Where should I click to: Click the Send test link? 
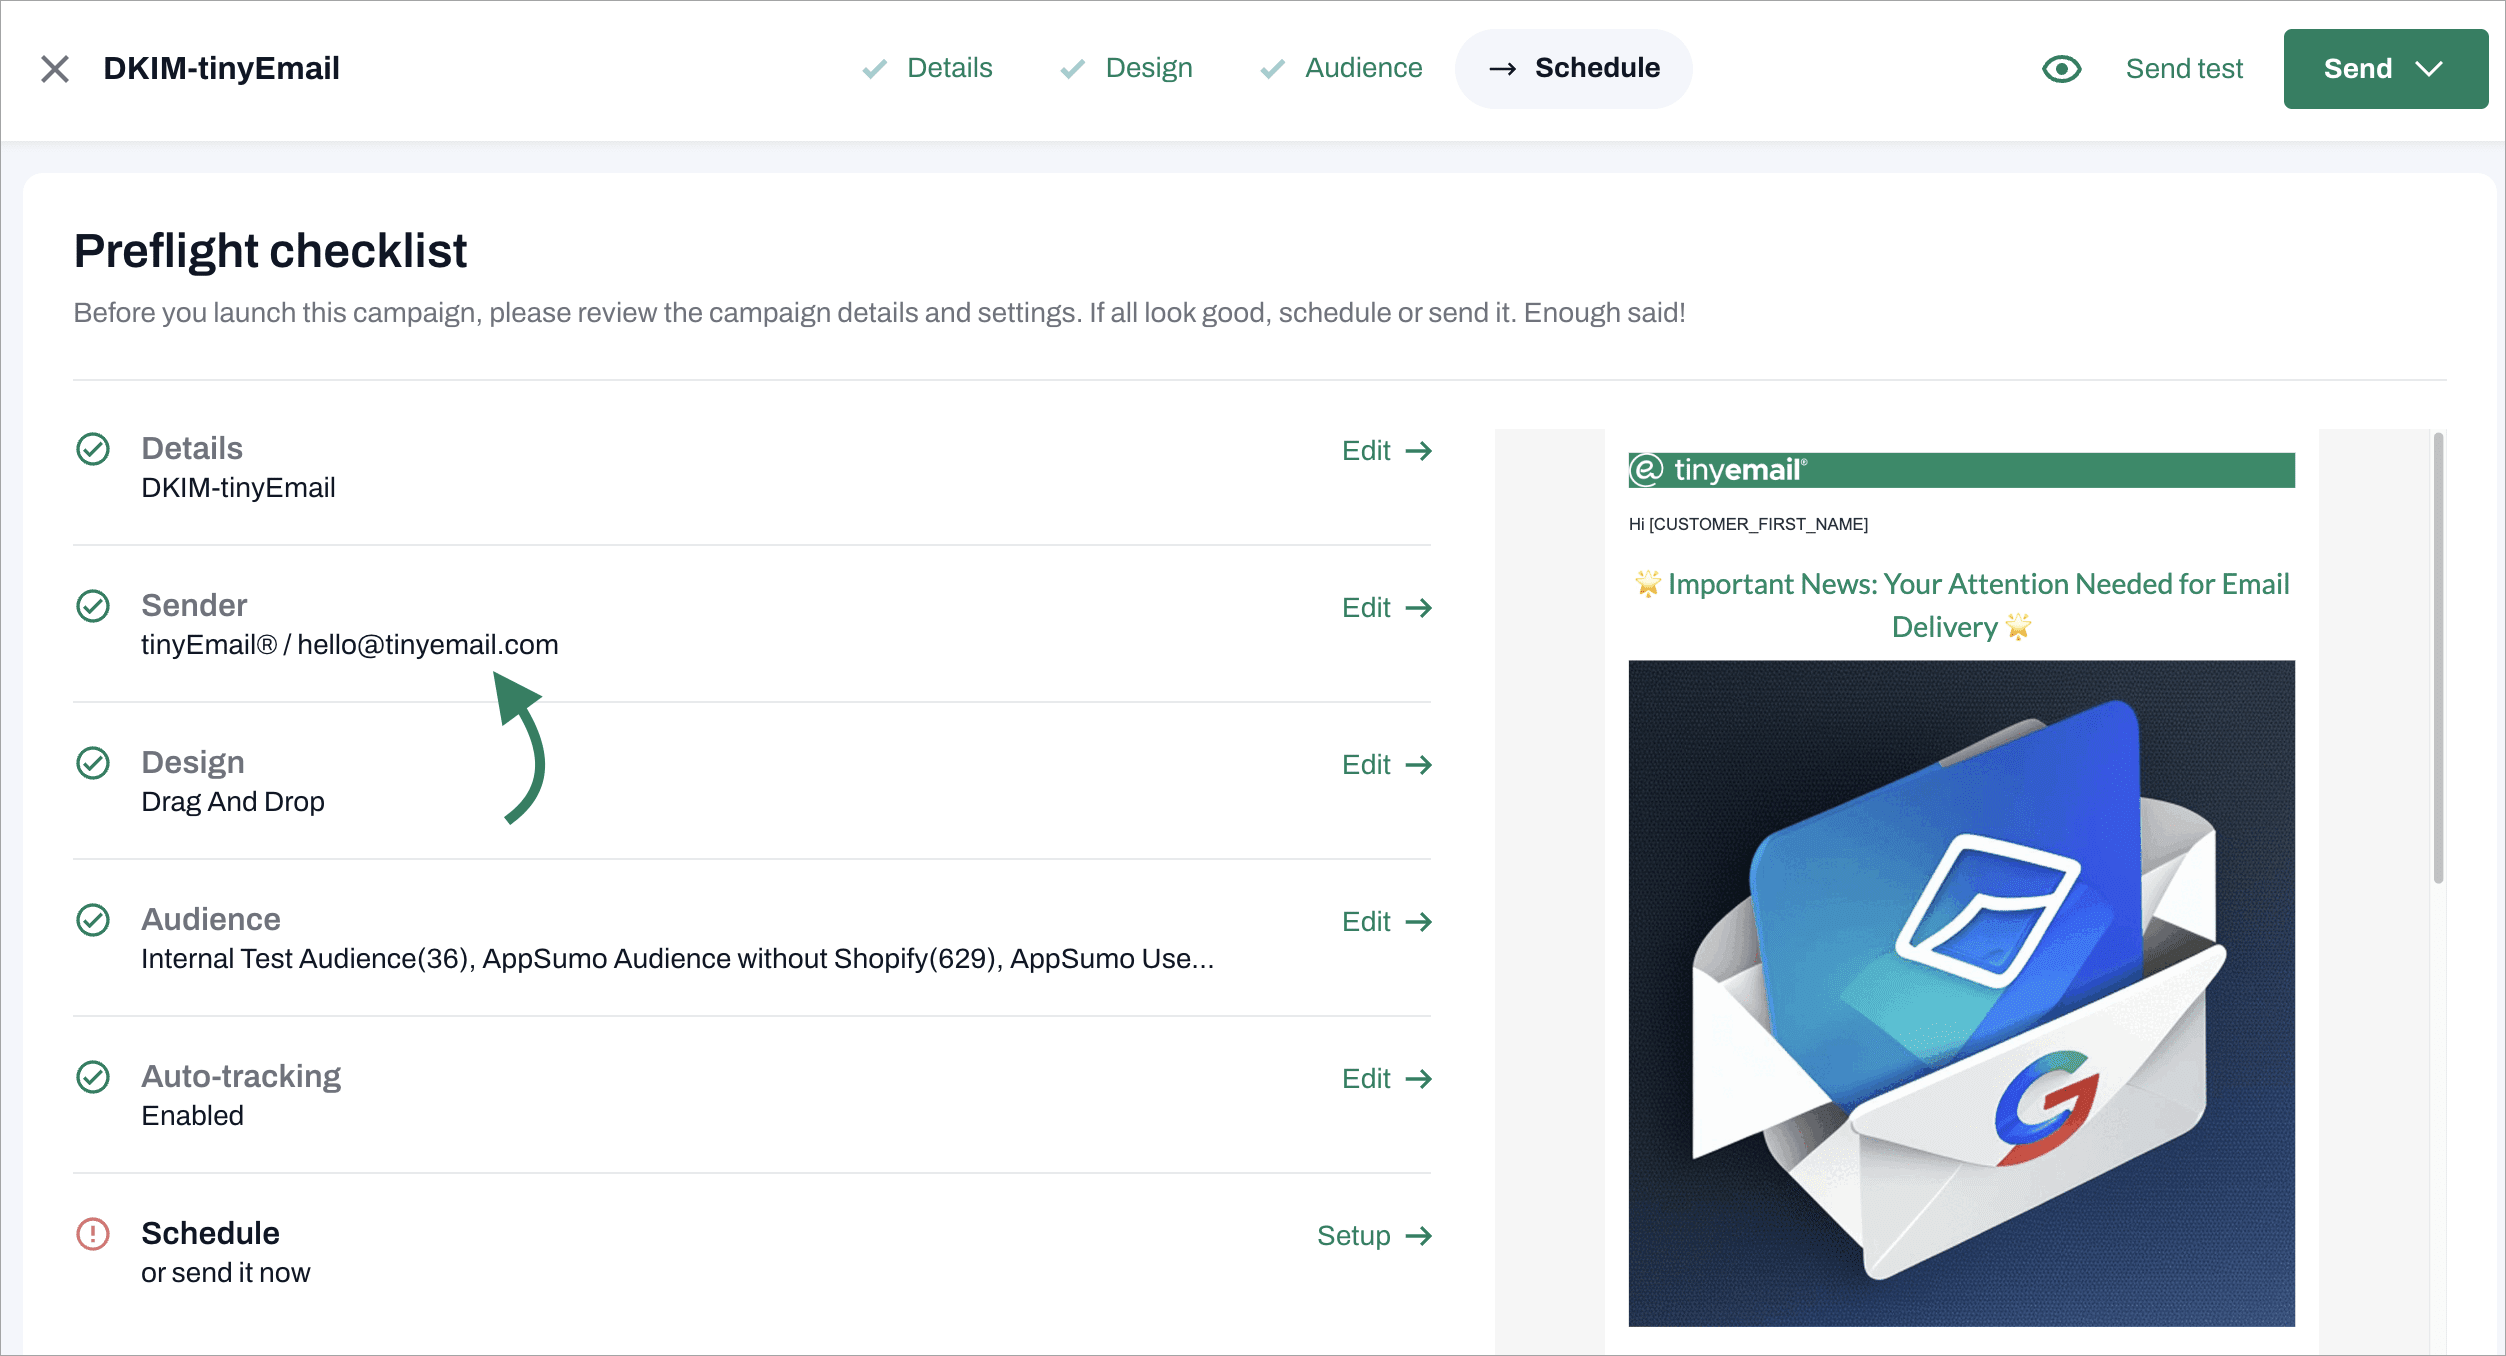click(x=2184, y=69)
